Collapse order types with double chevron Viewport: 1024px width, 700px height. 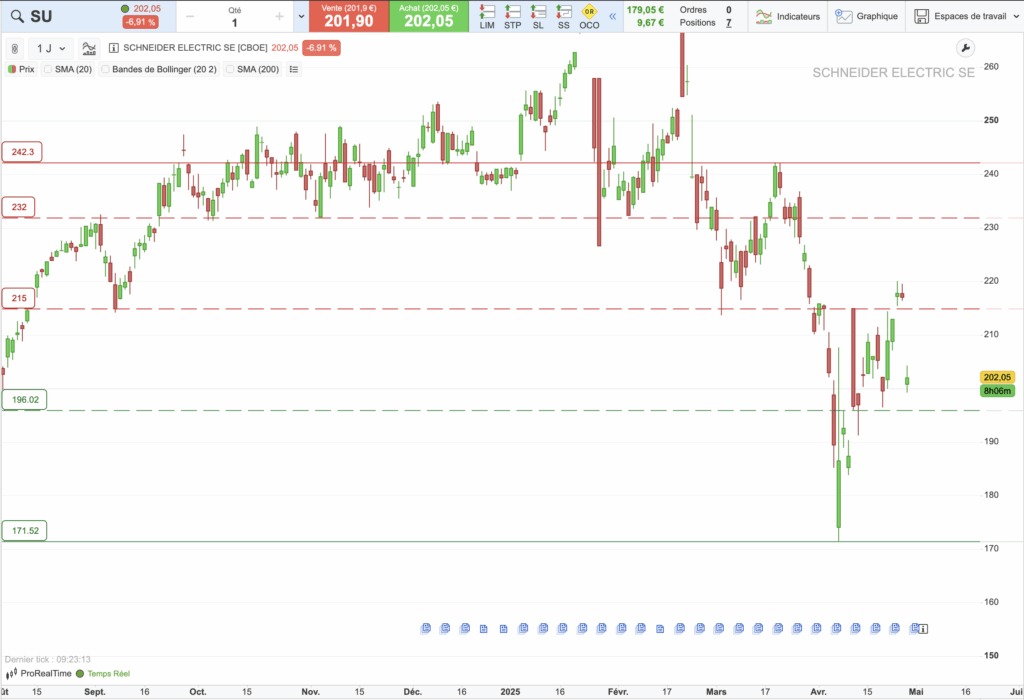[613, 16]
